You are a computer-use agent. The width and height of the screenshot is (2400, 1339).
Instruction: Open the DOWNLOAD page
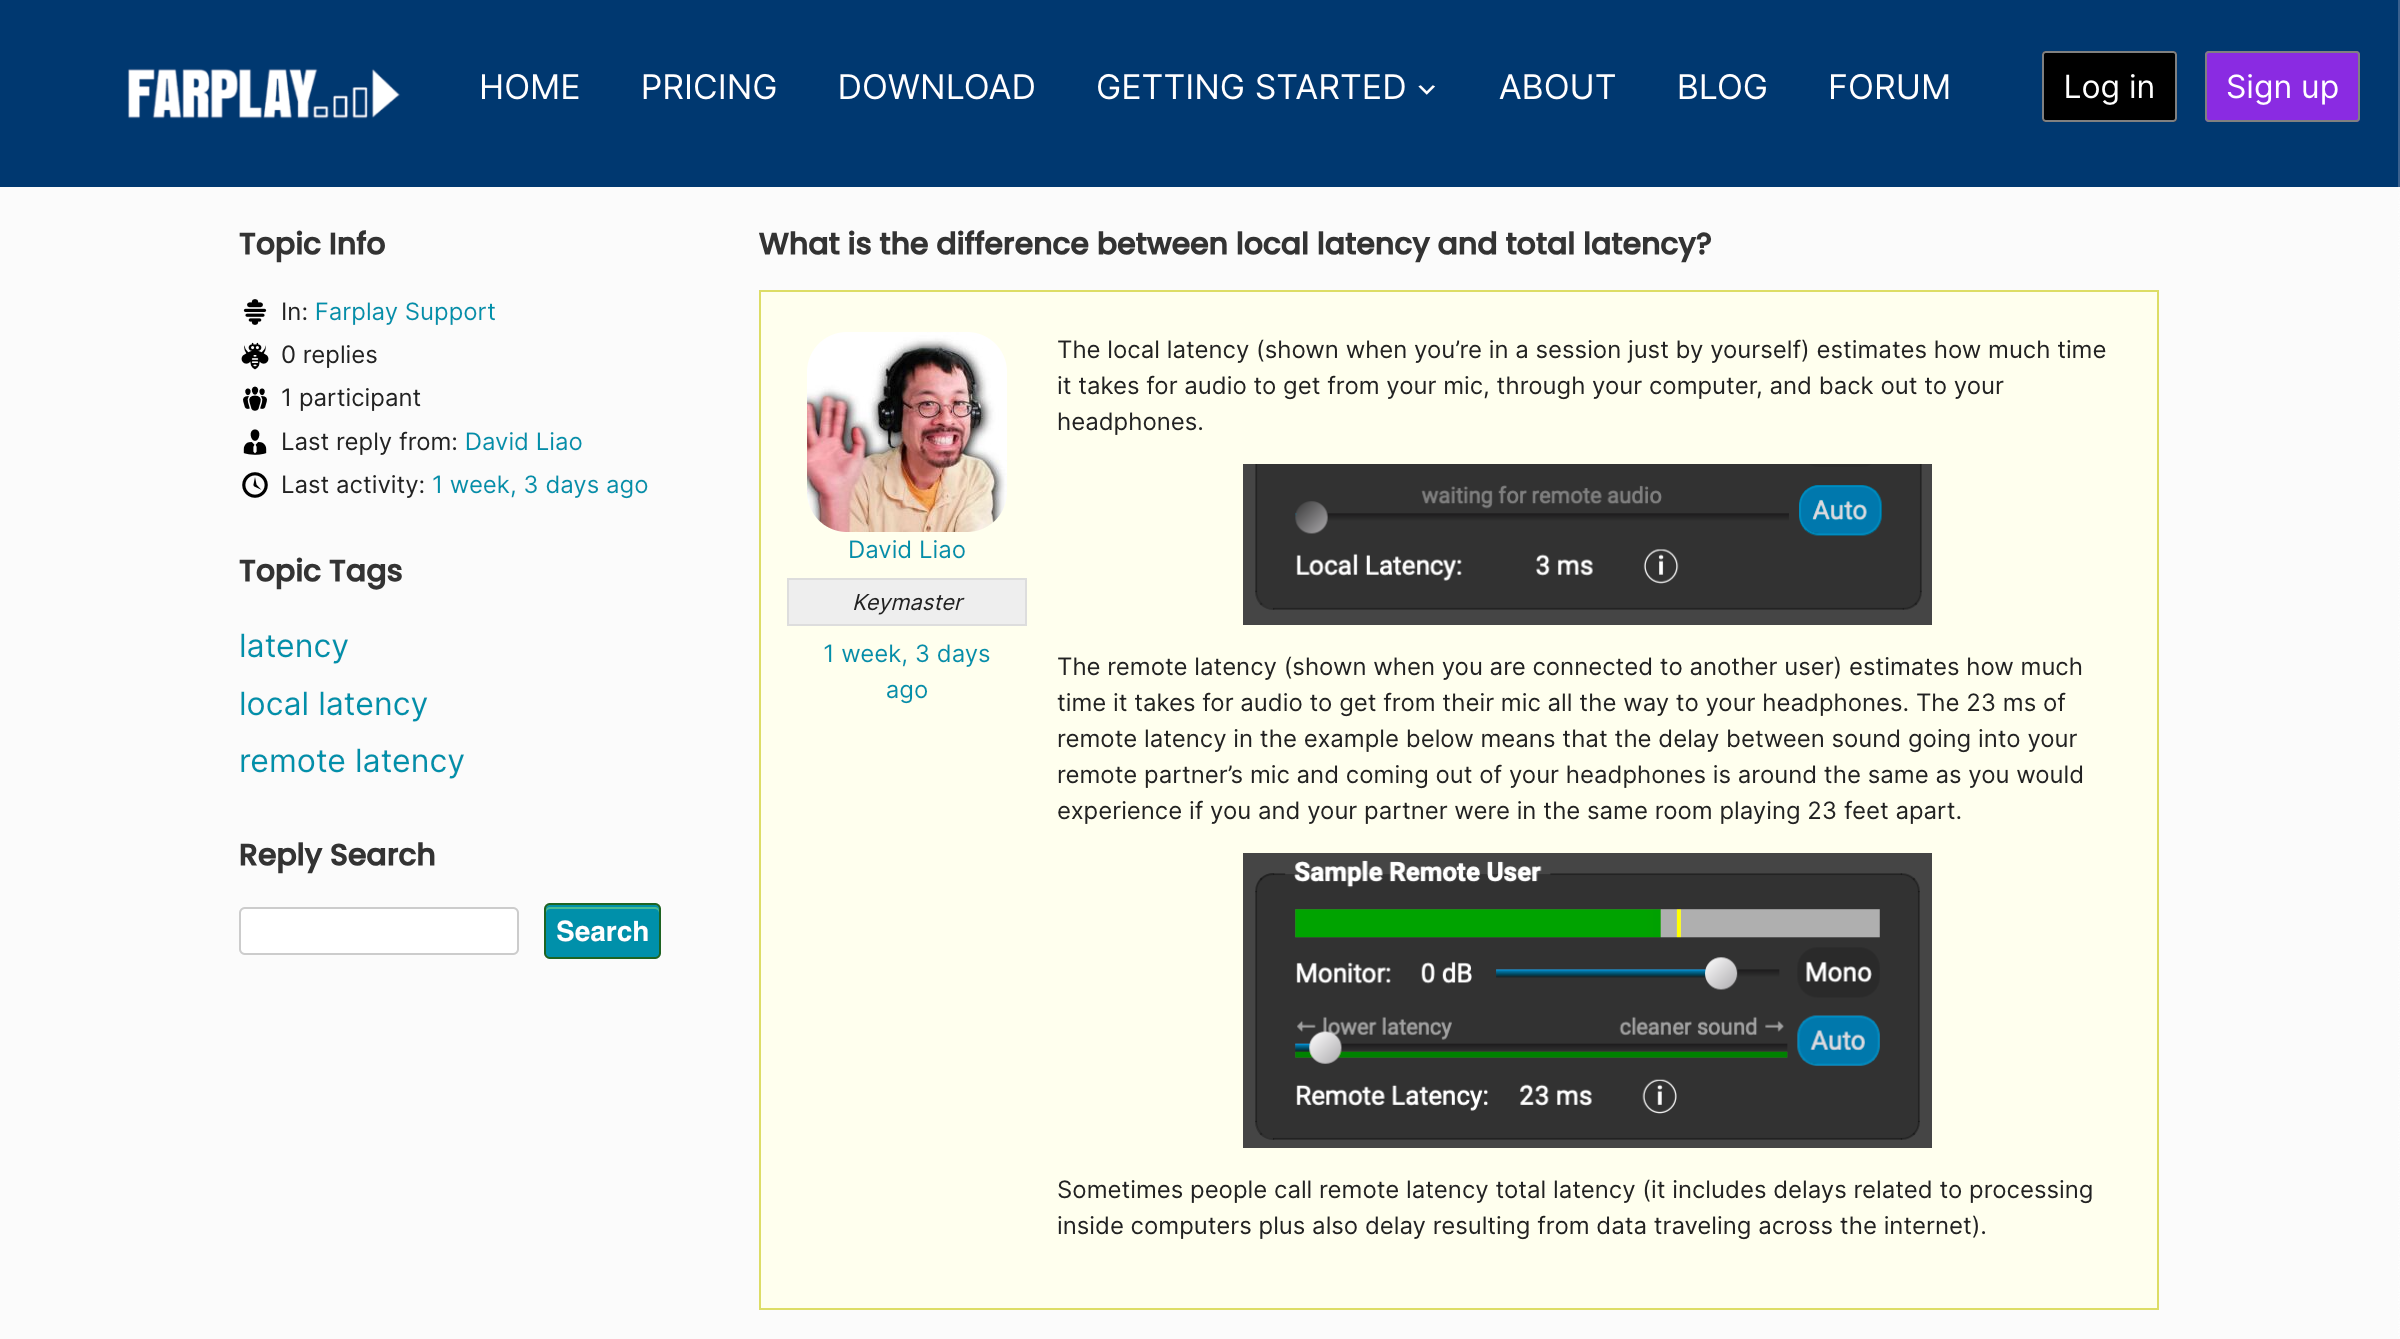coord(936,87)
